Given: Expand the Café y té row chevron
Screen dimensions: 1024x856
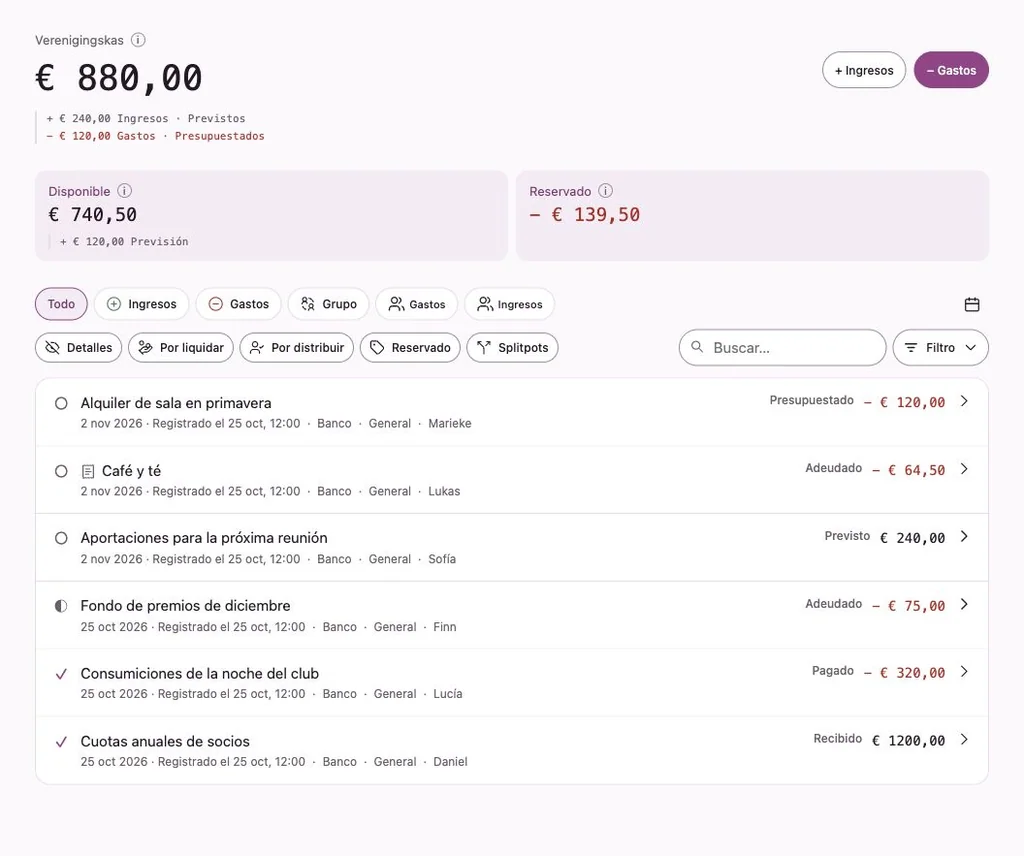Looking at the screenshot, I should pyautogui.click(x=964, y=469).
